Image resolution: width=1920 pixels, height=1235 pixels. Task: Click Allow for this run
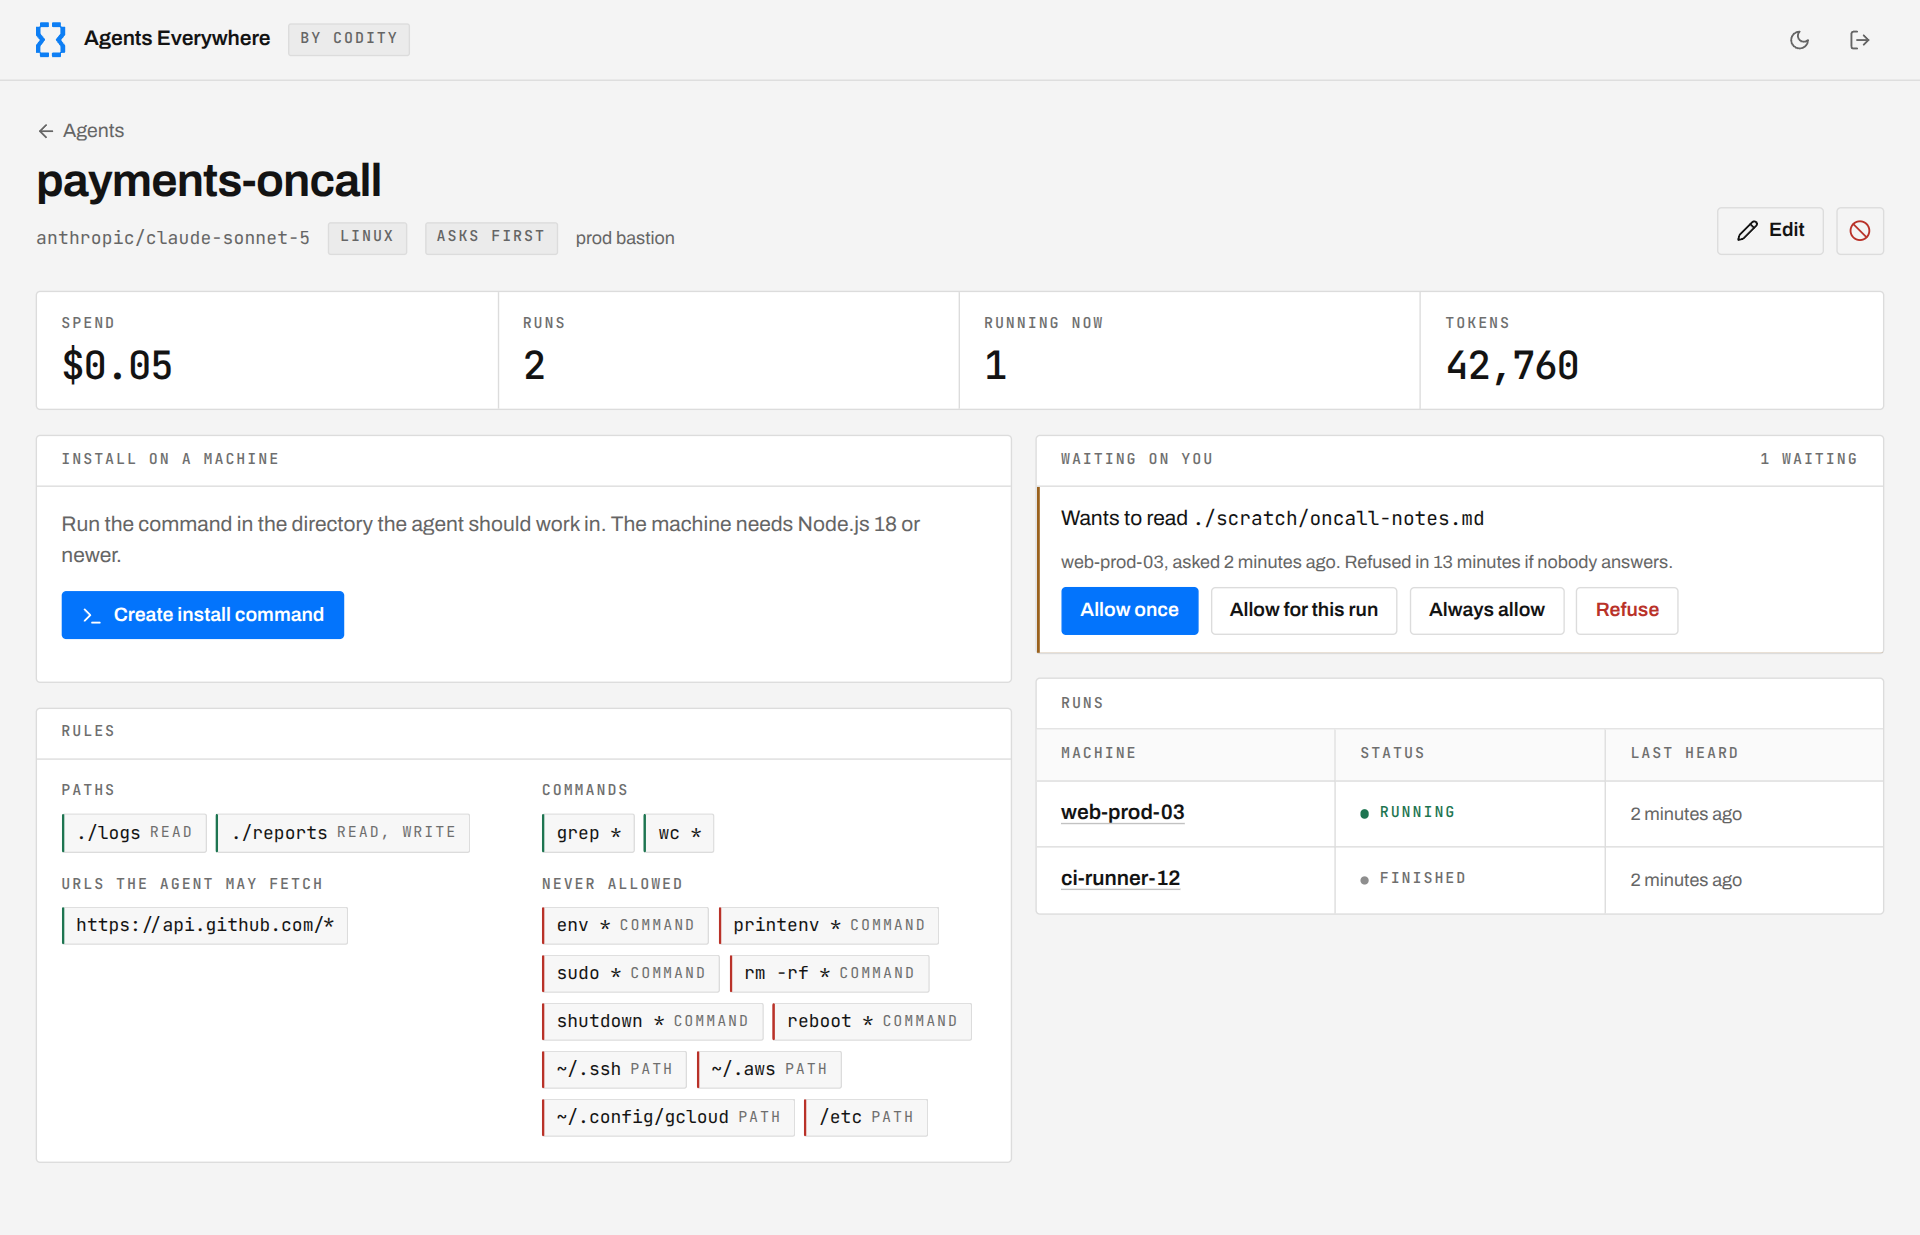[x=1303, y=610]
